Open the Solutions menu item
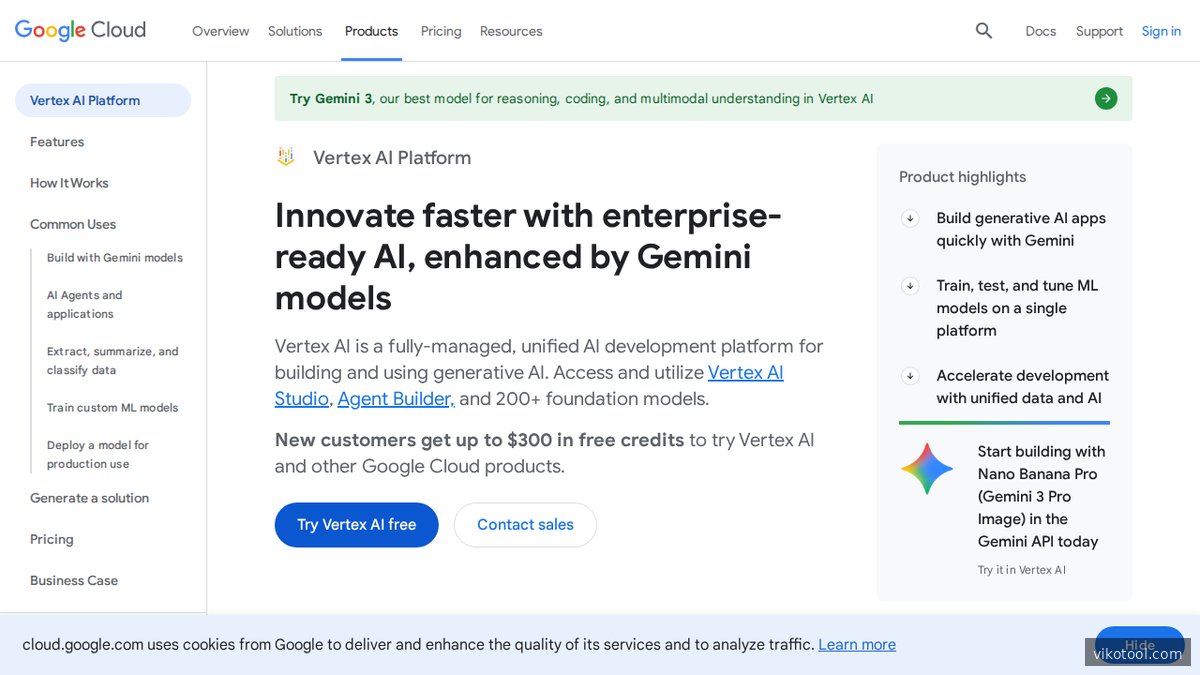Screen dimensions: 1200x675 [294, 31]
